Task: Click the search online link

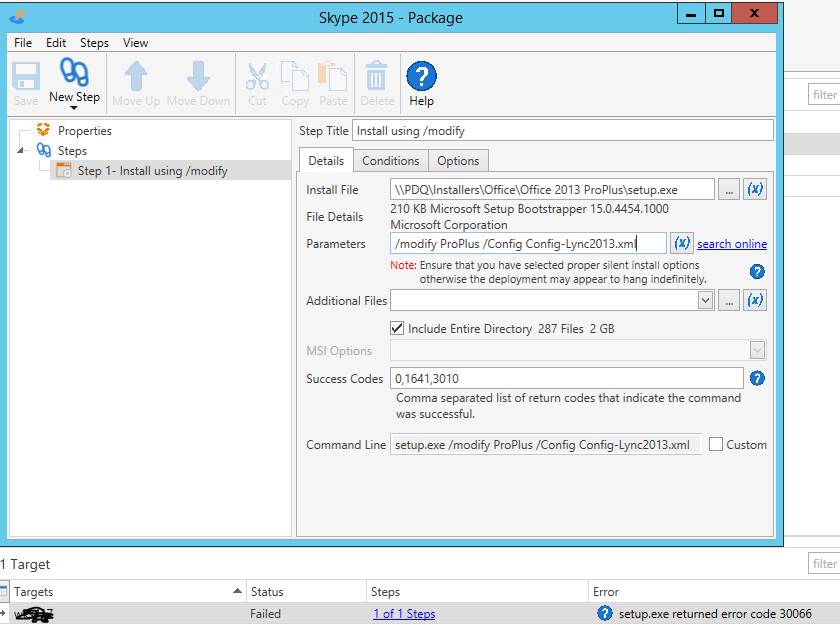Action: [x=732, y=244]
